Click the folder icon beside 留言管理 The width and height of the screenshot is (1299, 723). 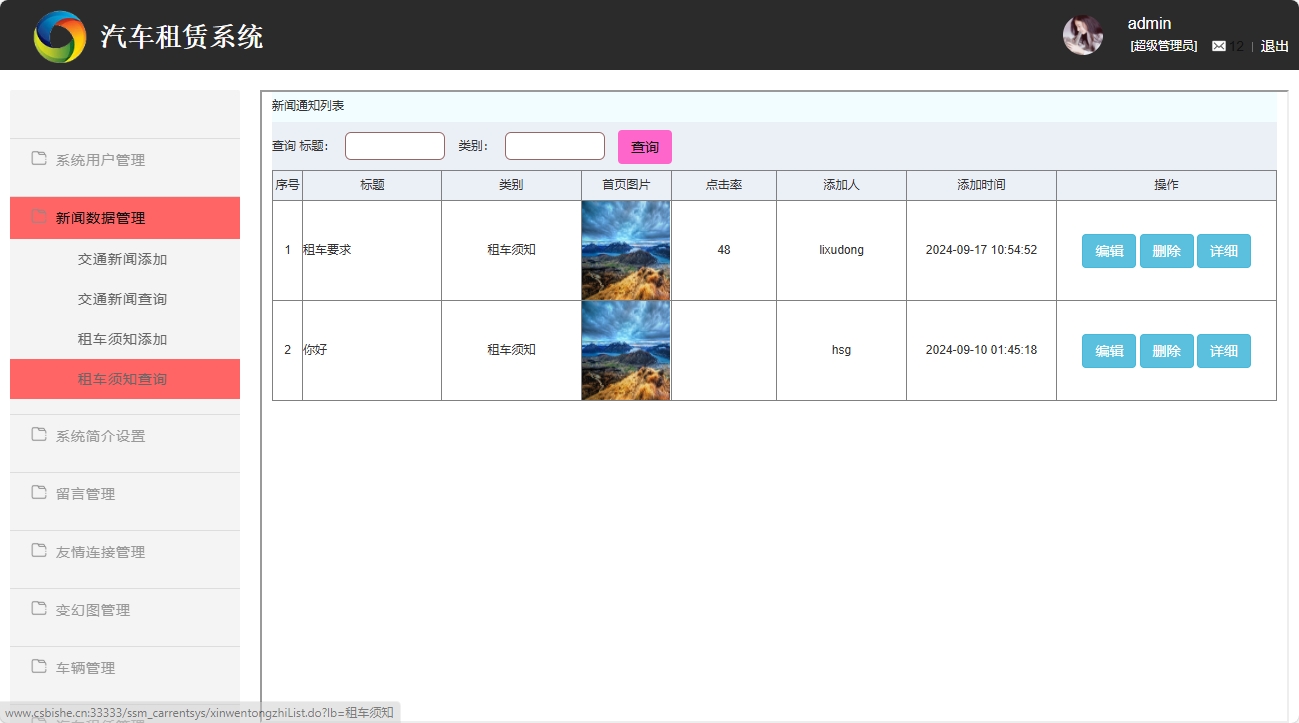tap(39, 492)
